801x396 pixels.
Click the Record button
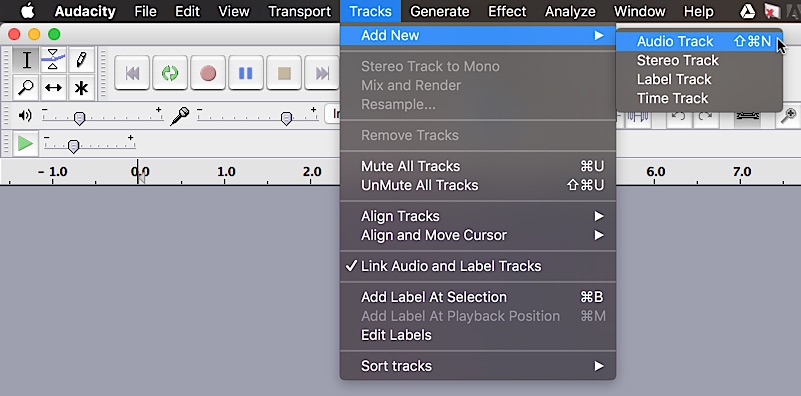click(x=208, y=73)
